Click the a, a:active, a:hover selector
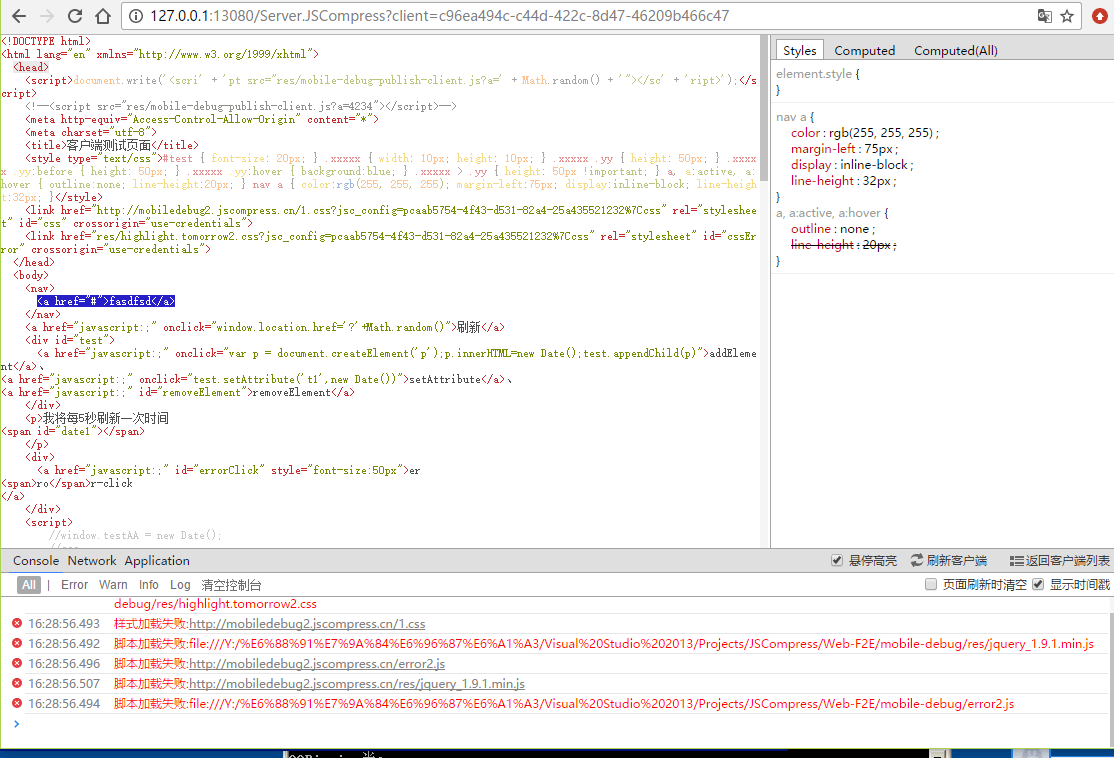Image resolution: width=1114 pixels, height=758 pixels. pos(832,213)
